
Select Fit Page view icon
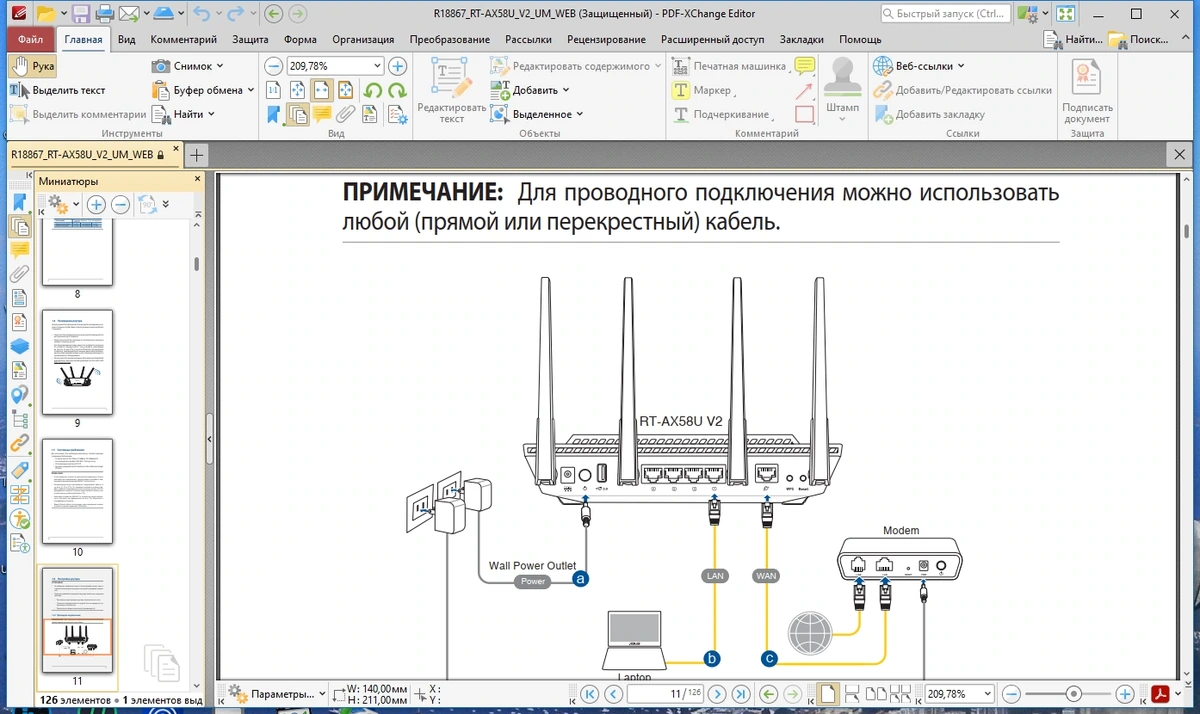pos(298,90)
